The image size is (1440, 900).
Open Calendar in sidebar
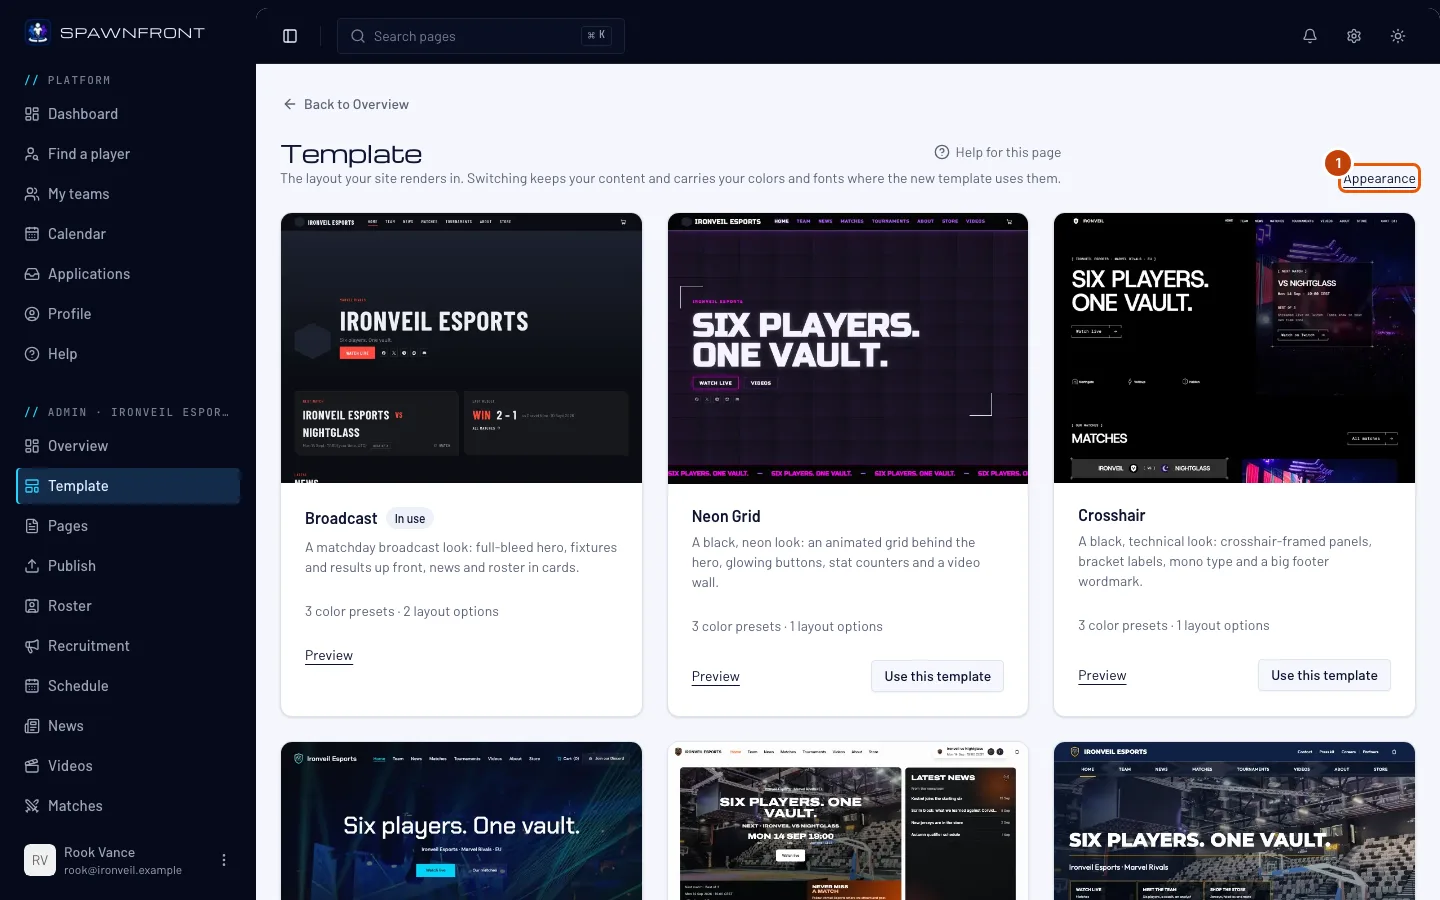[x=128, y=234]
